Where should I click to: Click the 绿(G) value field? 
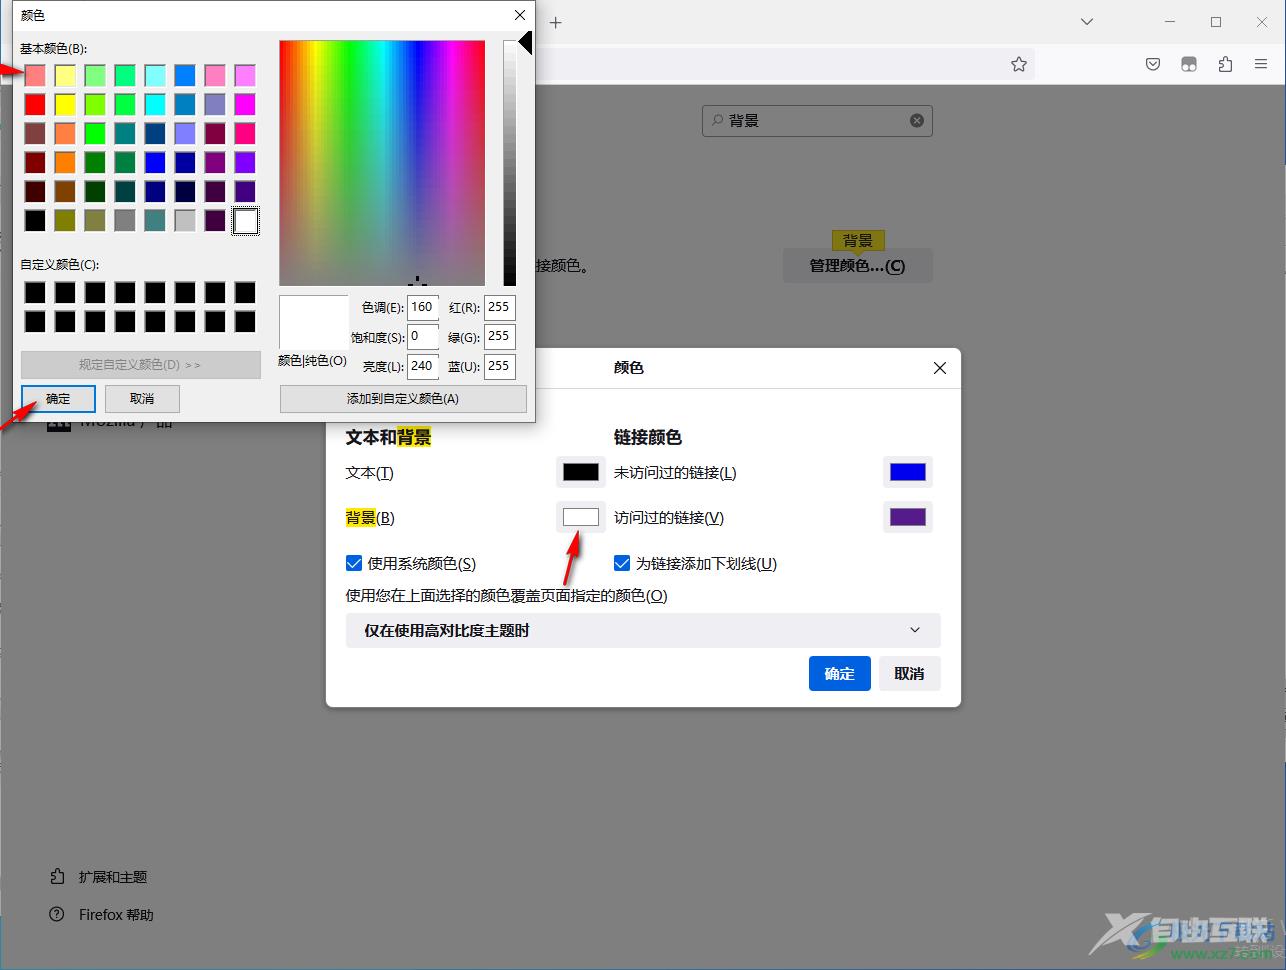pos(499,337)
